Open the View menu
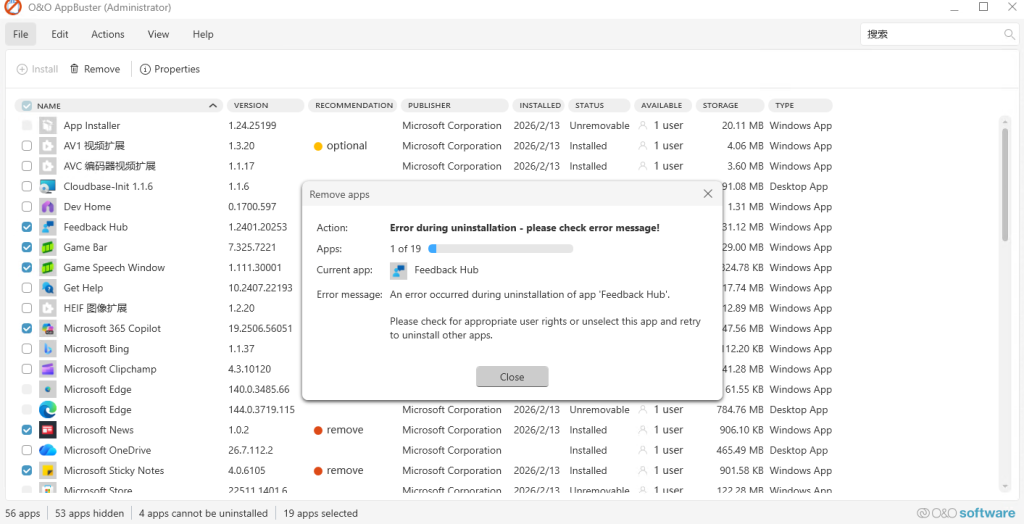Viewport: 1024px width, 524px height. point(158,34)
